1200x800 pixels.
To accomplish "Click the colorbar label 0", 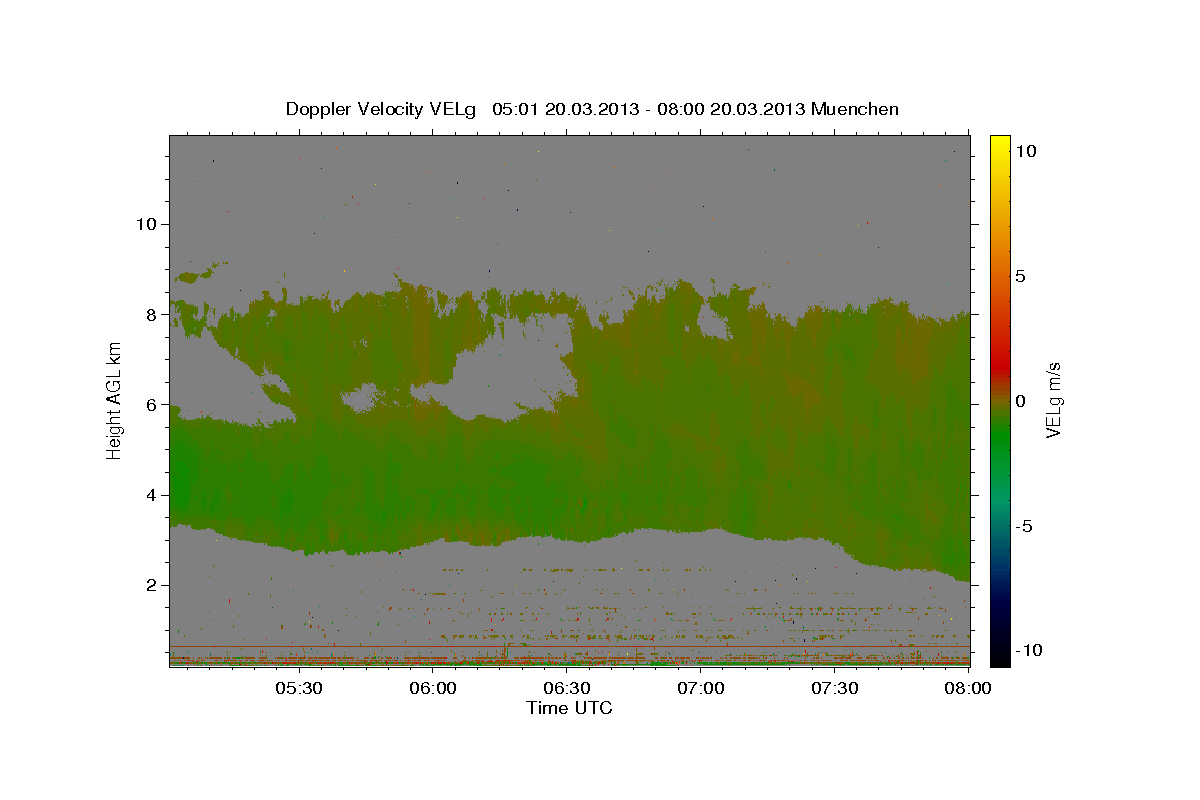I will tap(1020, 401).
